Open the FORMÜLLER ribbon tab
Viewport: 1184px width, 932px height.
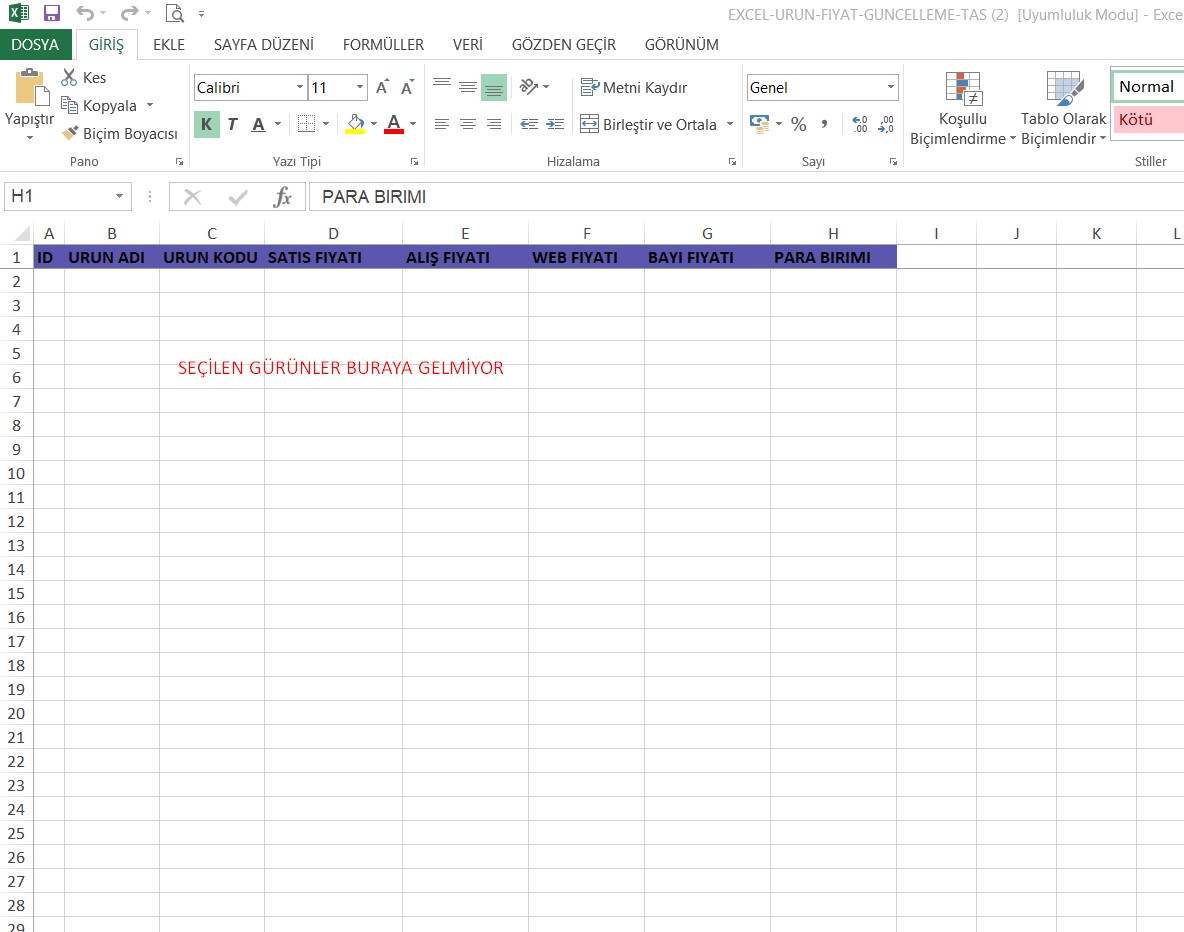[x=383, y=45]
